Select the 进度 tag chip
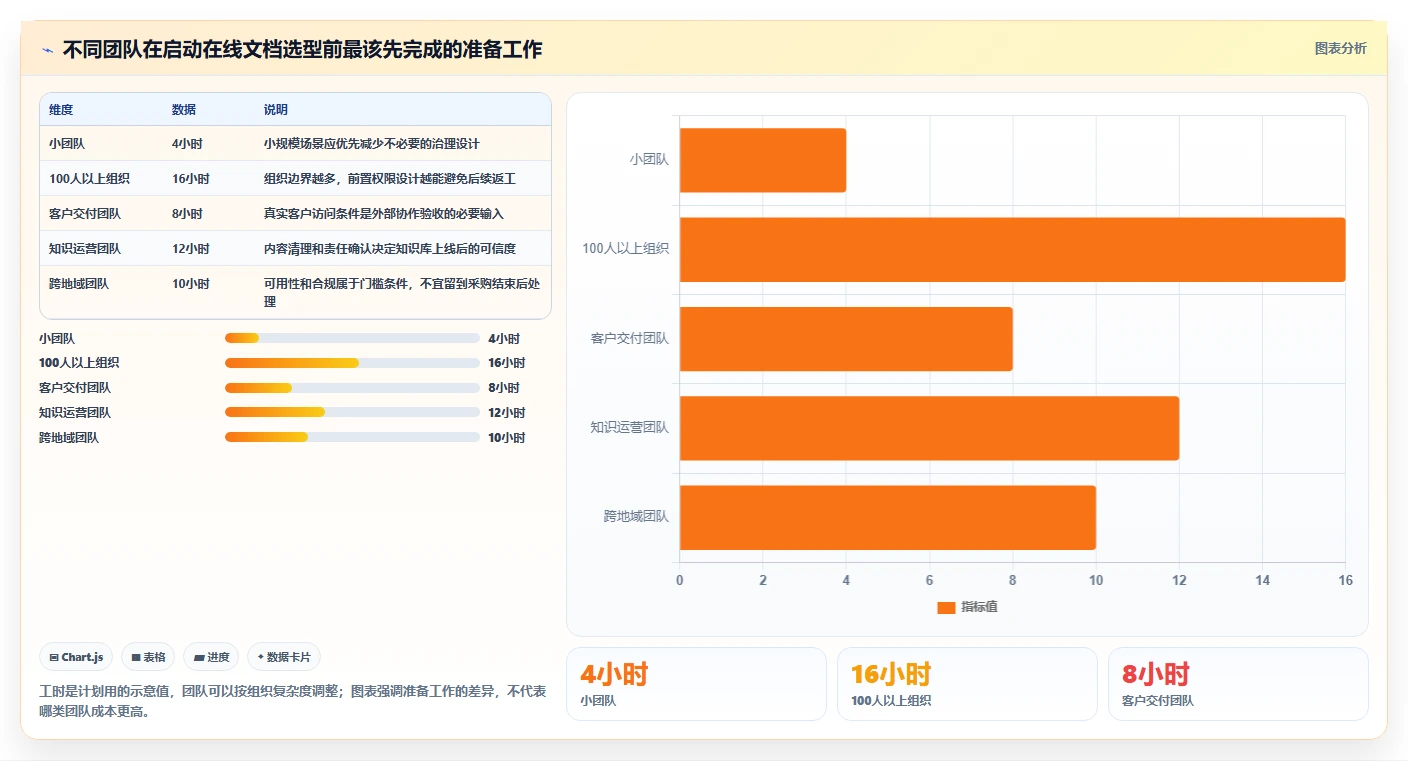This screenshot has height=761, width=1408. click(x=211, y=657)
